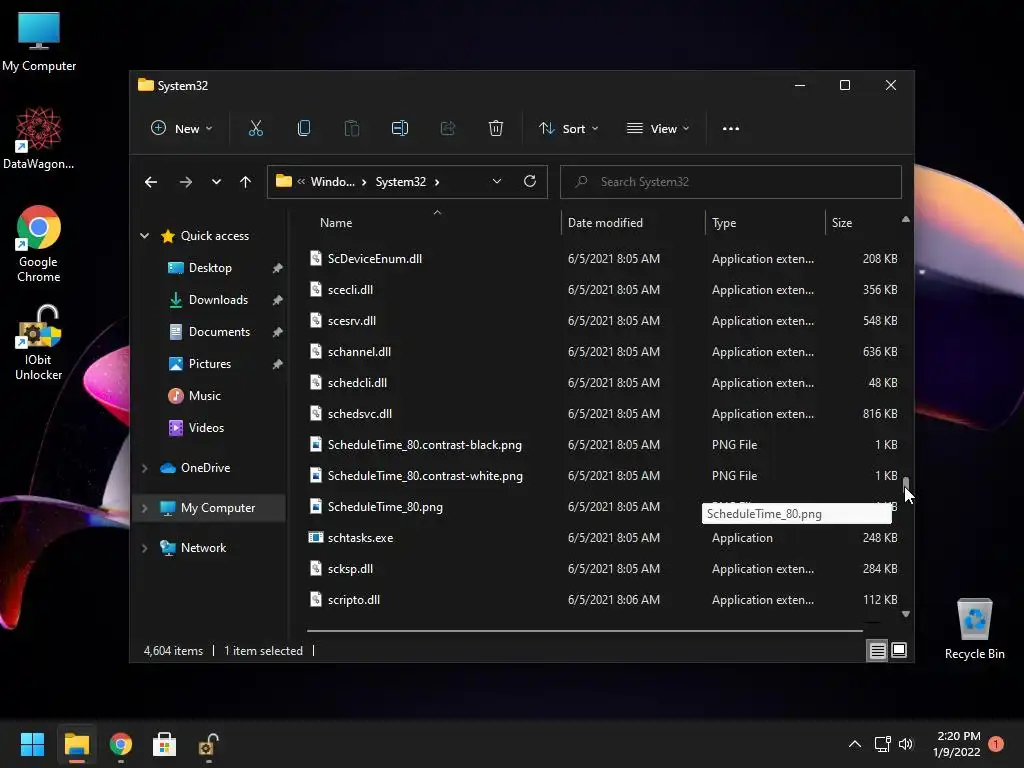Open IObit Unlocker from taskbar
1024x768 pixels.
point(208,744)
